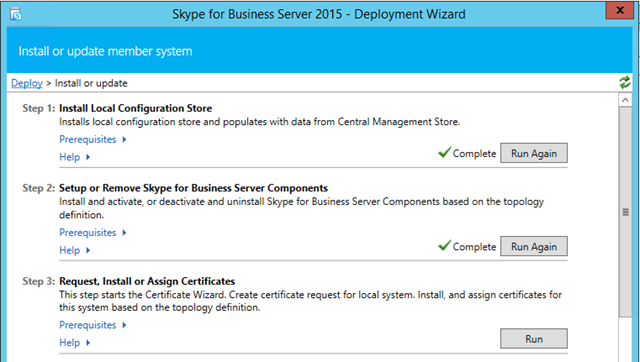Expand Prerequisites under Step 2
640x362 pixels.
pos(93,233)
